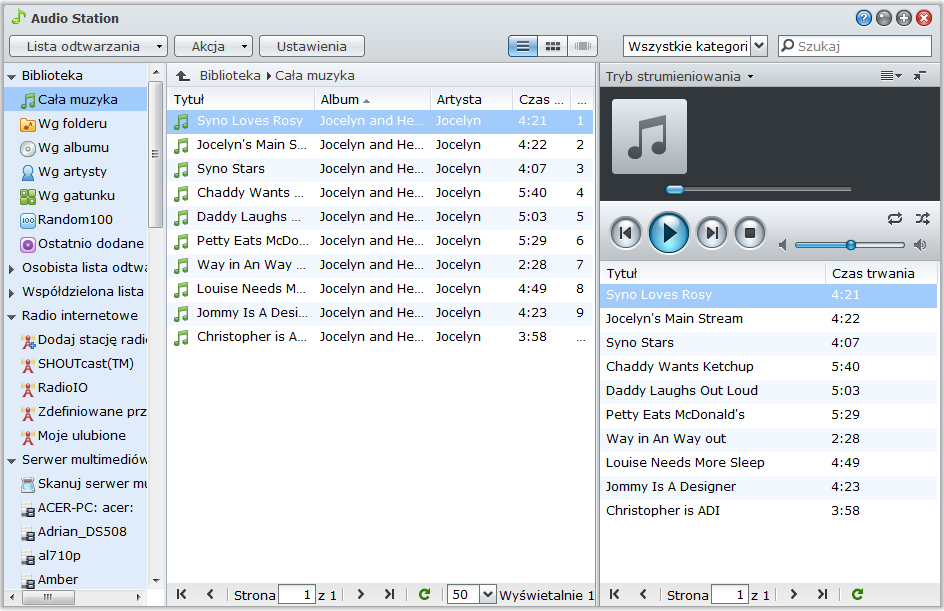Skip to next track
This screenshot has width=944, height=611.
pyautogui.click(x=712, y=233)
